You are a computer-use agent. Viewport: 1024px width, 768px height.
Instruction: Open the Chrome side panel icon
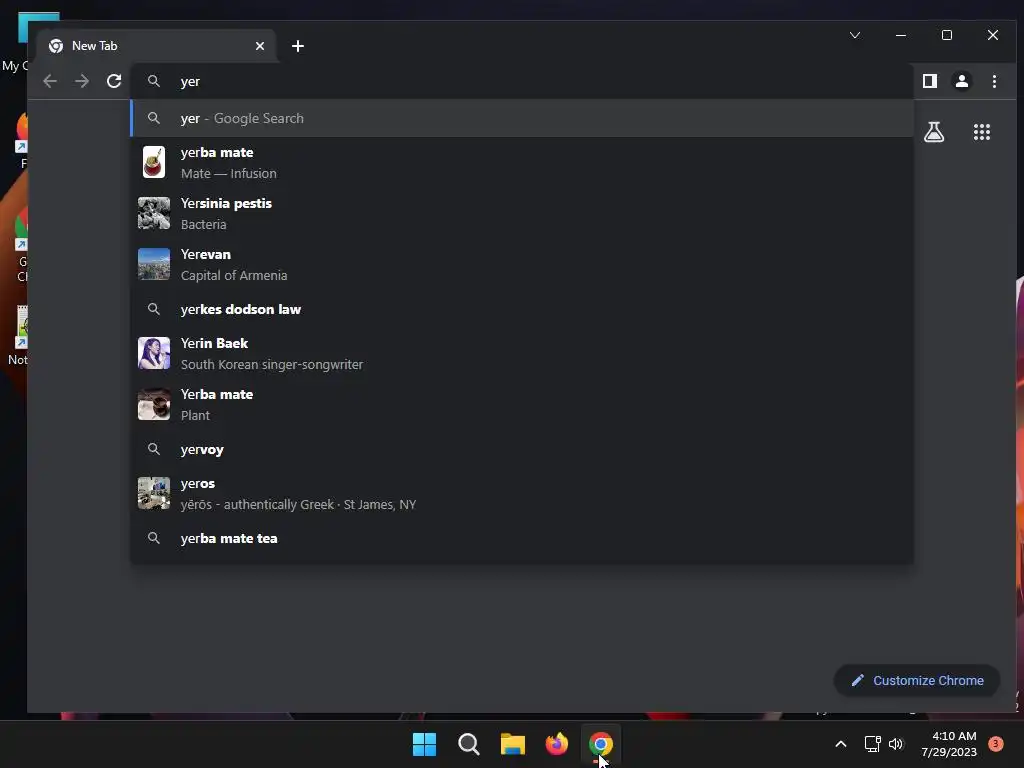coord(930,81)
